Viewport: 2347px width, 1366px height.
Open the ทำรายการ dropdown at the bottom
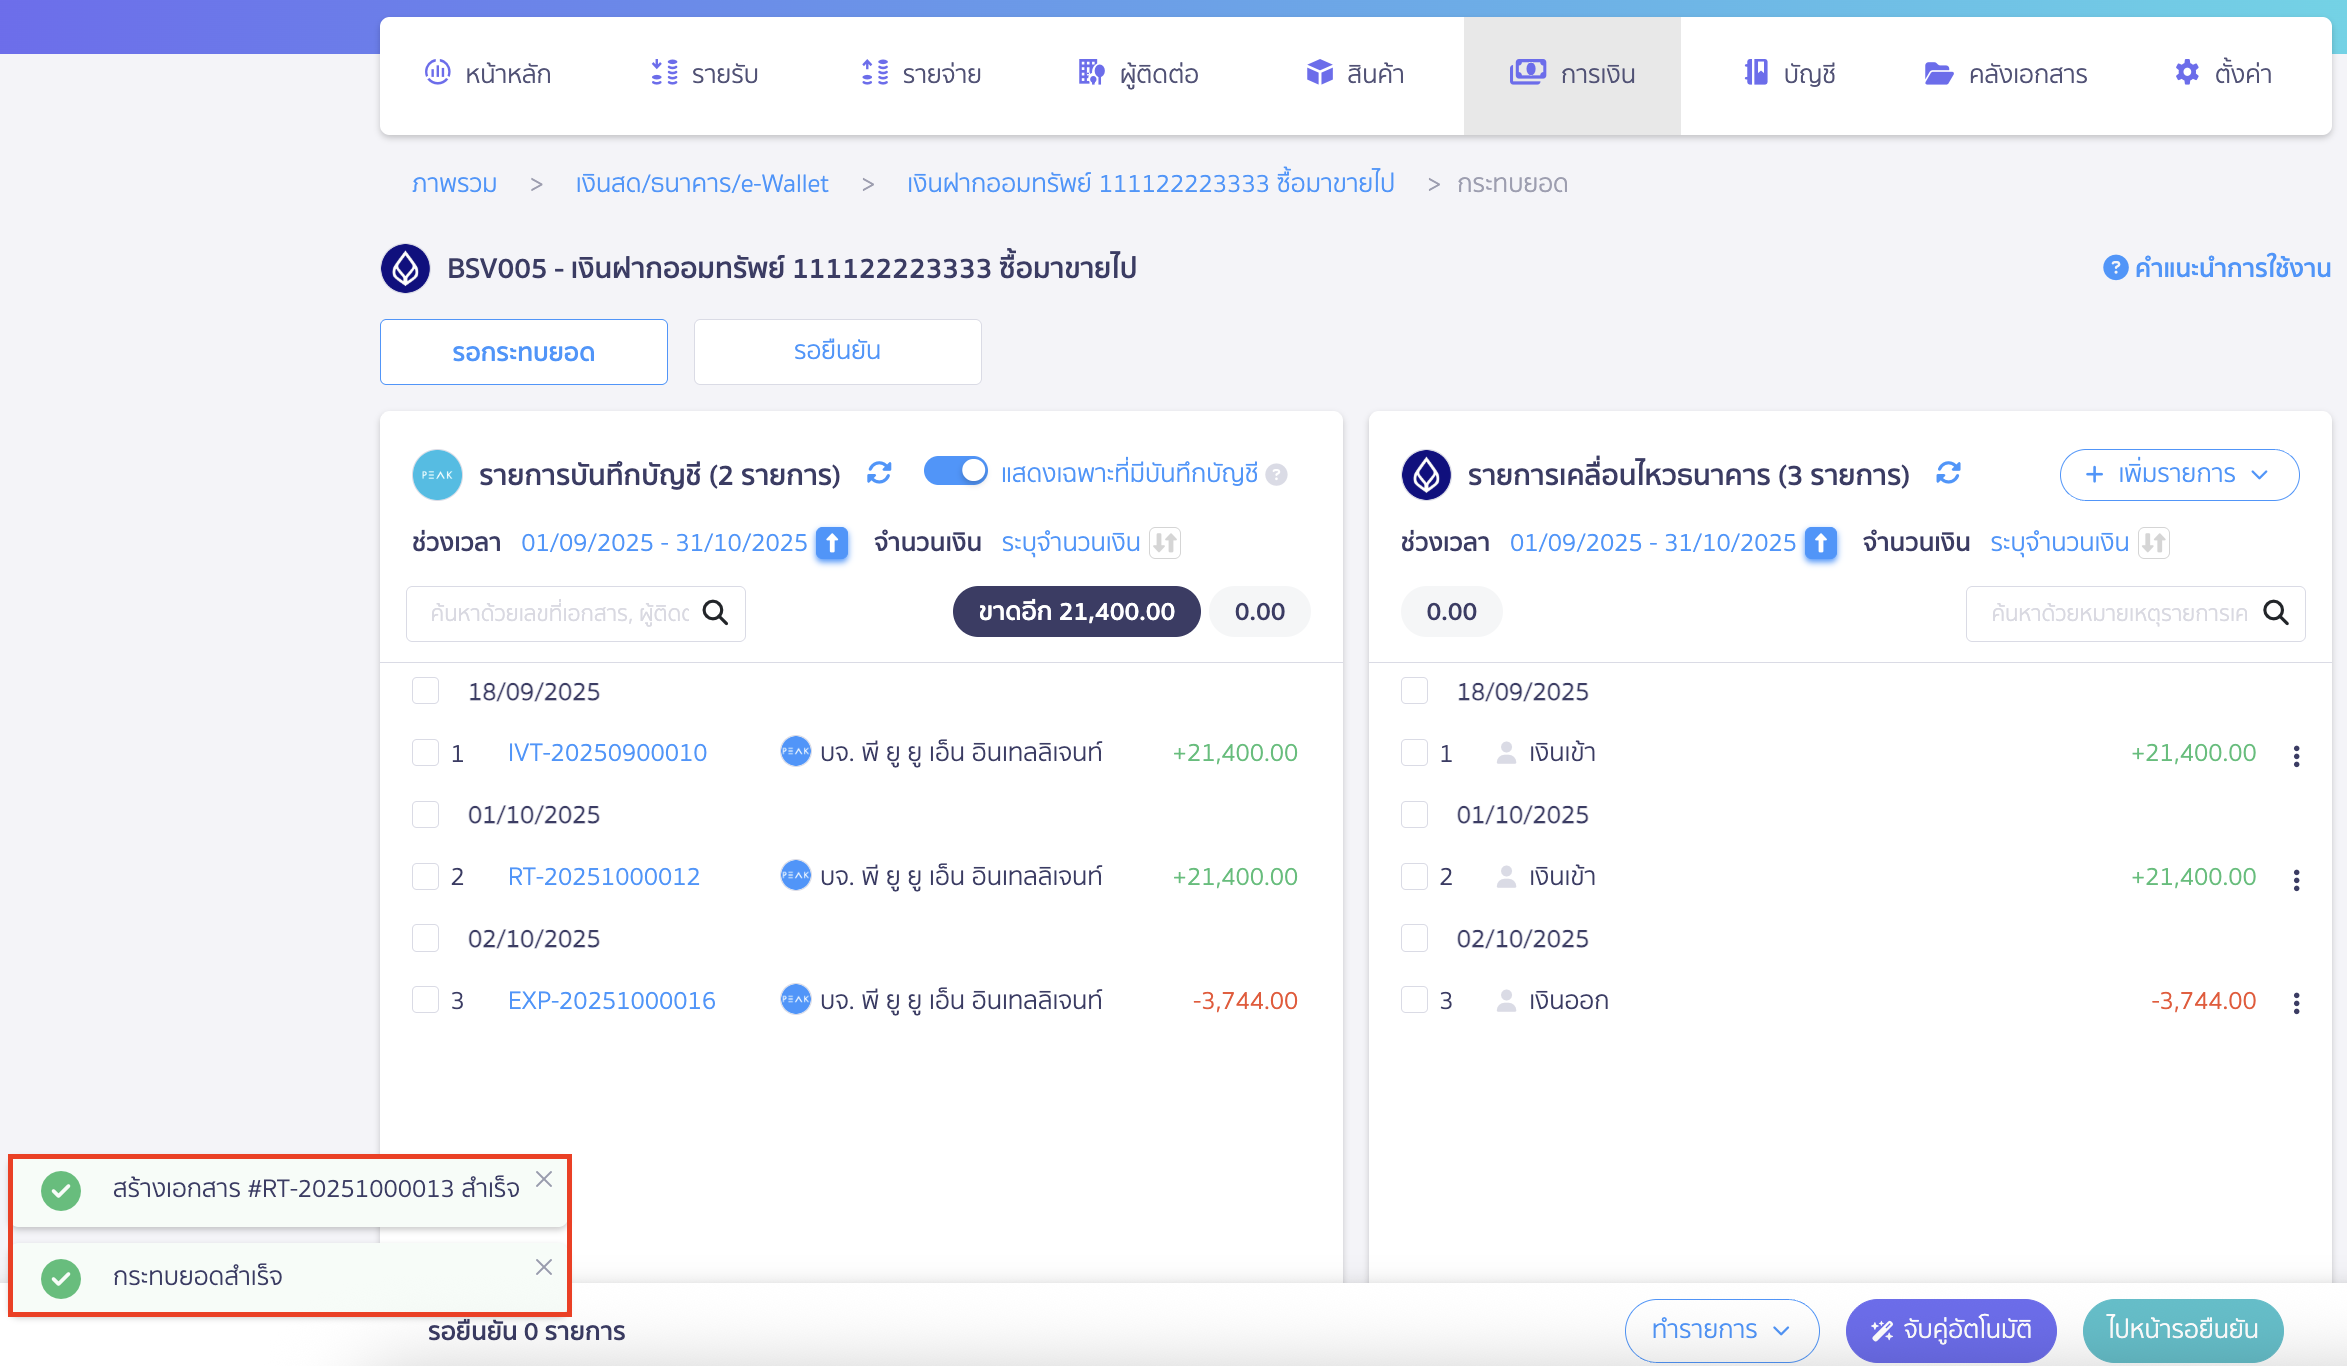[x=1721, y=1330]
